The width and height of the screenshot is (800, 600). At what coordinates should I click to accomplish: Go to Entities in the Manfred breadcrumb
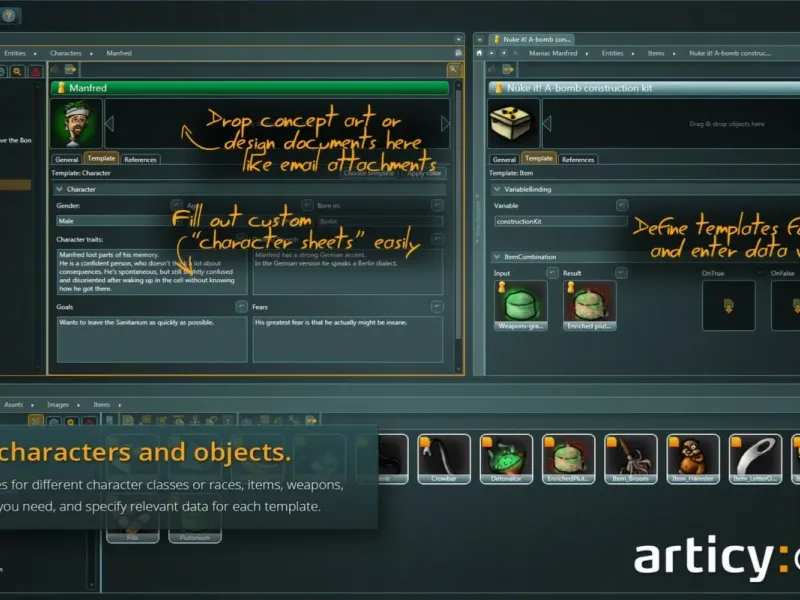(x=15, y=53)
